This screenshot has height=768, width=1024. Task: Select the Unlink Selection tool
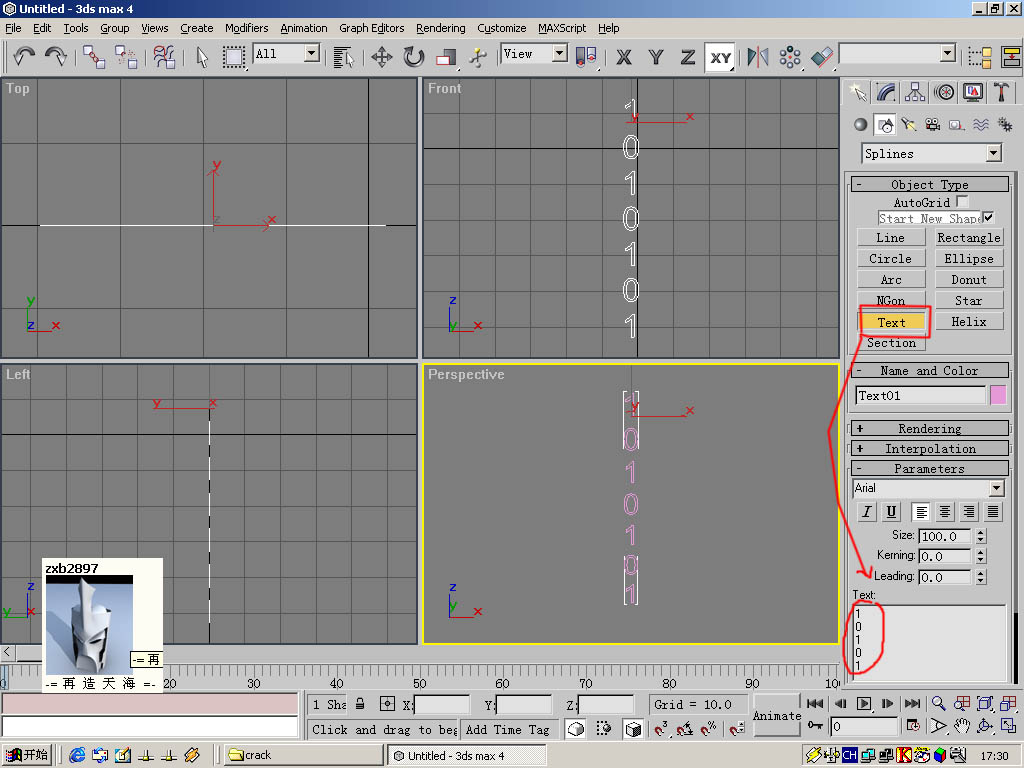tap(126, 57)
